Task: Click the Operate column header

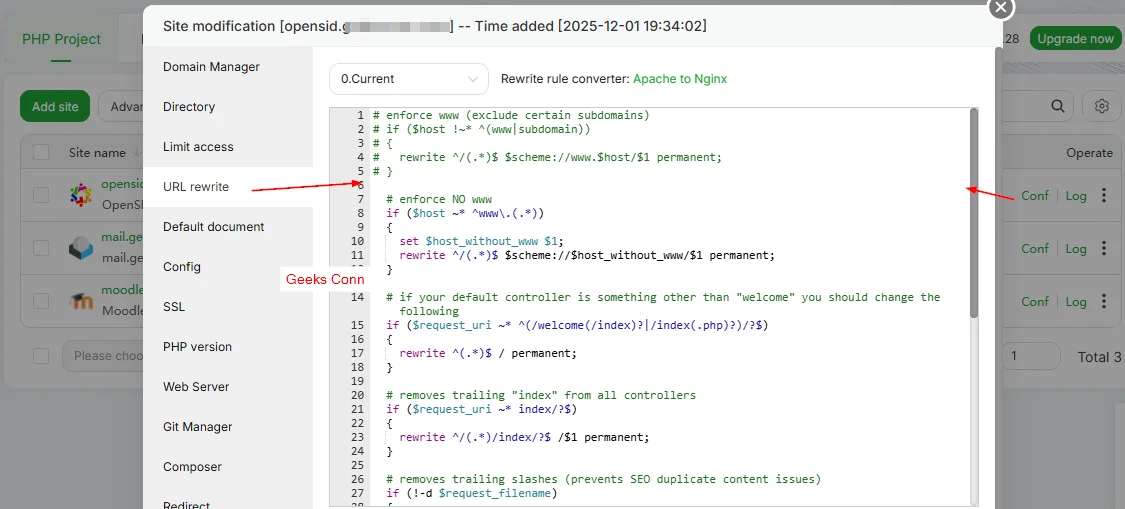Action: pos(1089,152)
